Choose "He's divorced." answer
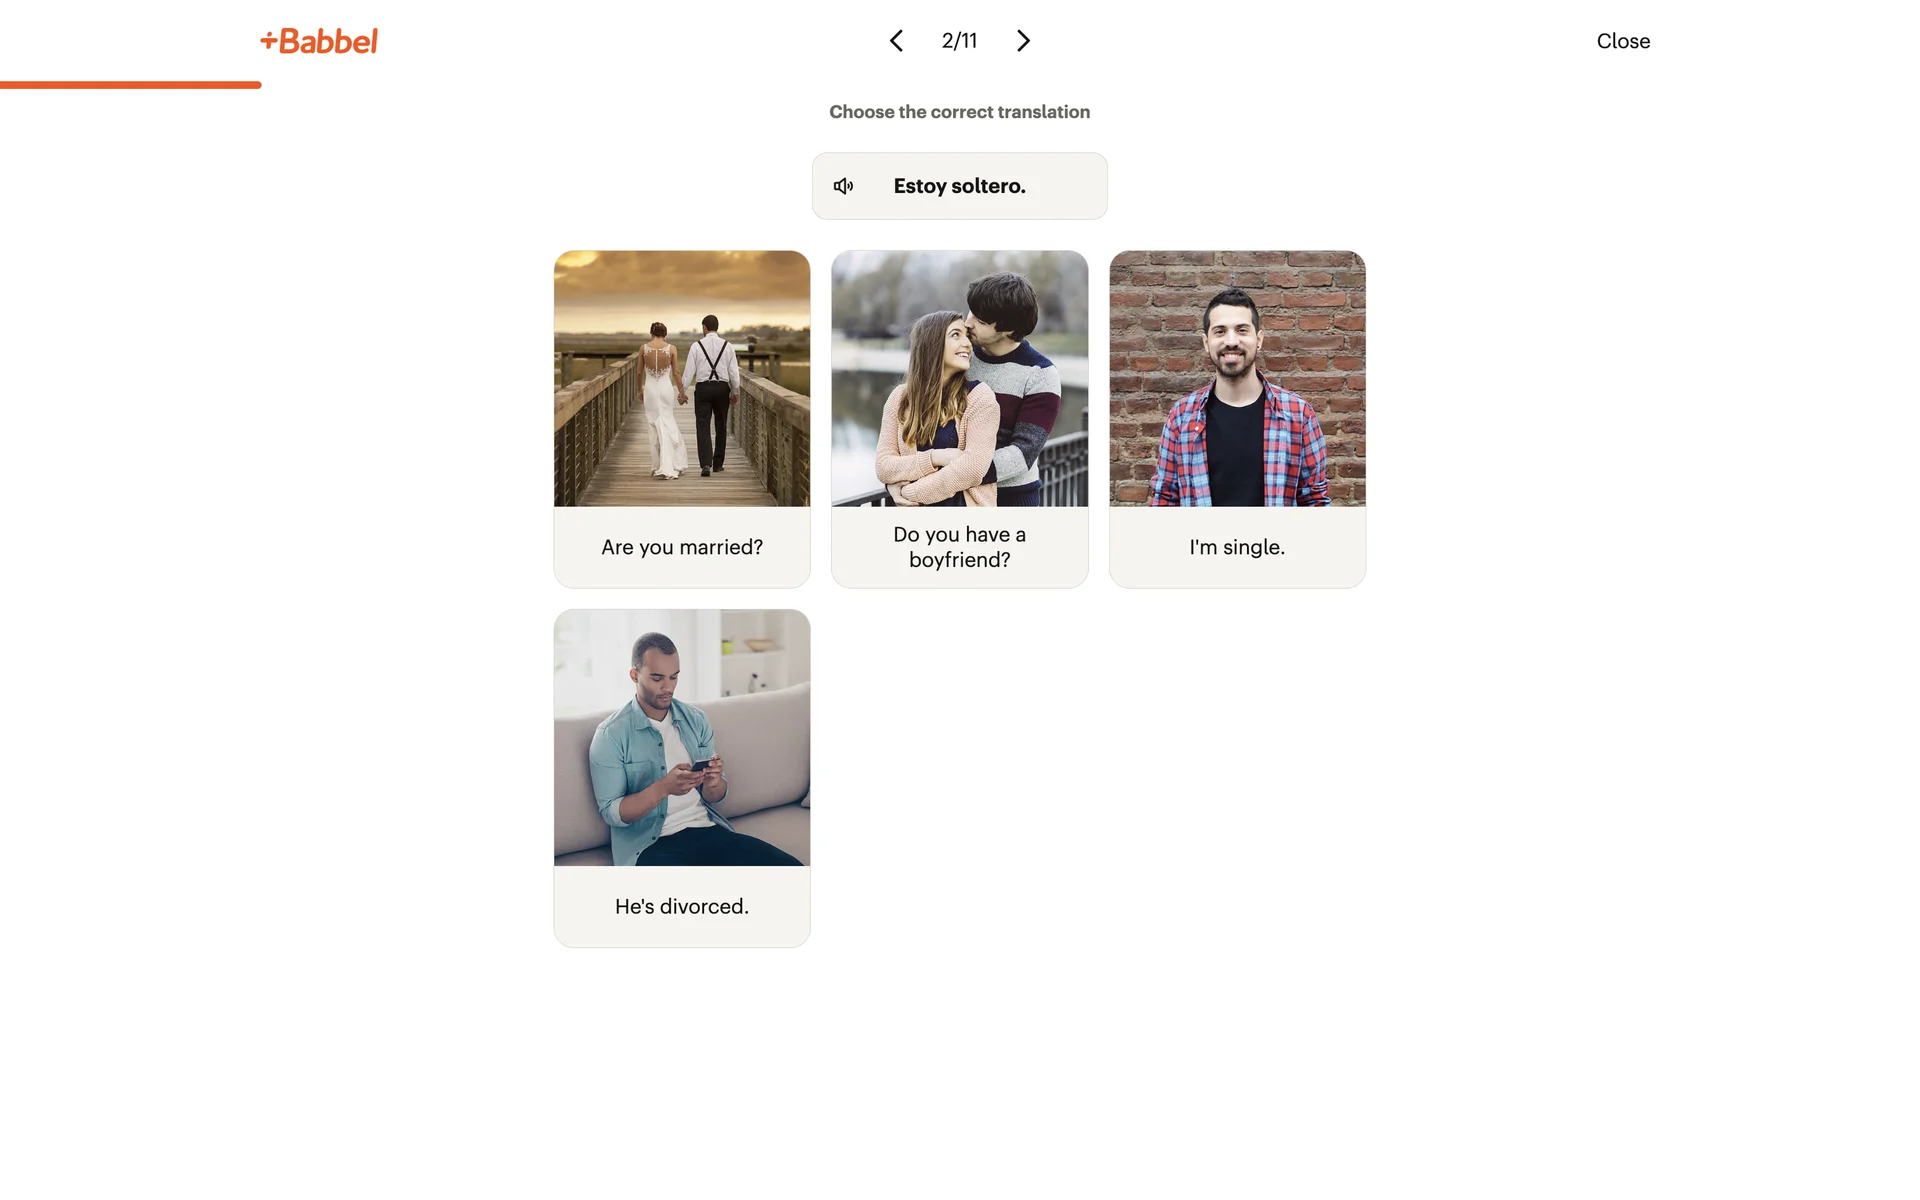The height and width of the screenshot is (1200, 1920). [x=682, y=906]
